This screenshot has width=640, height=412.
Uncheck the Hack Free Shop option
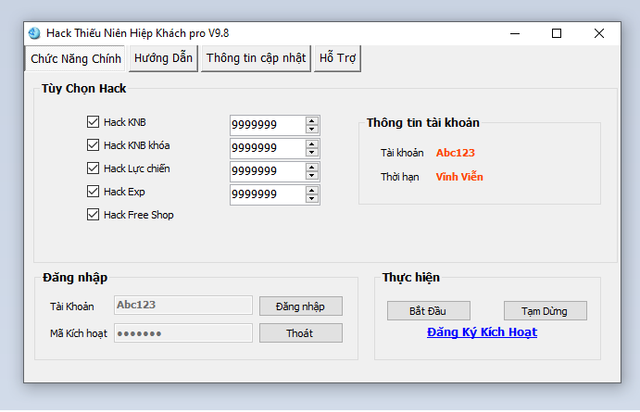pos(93,214)
